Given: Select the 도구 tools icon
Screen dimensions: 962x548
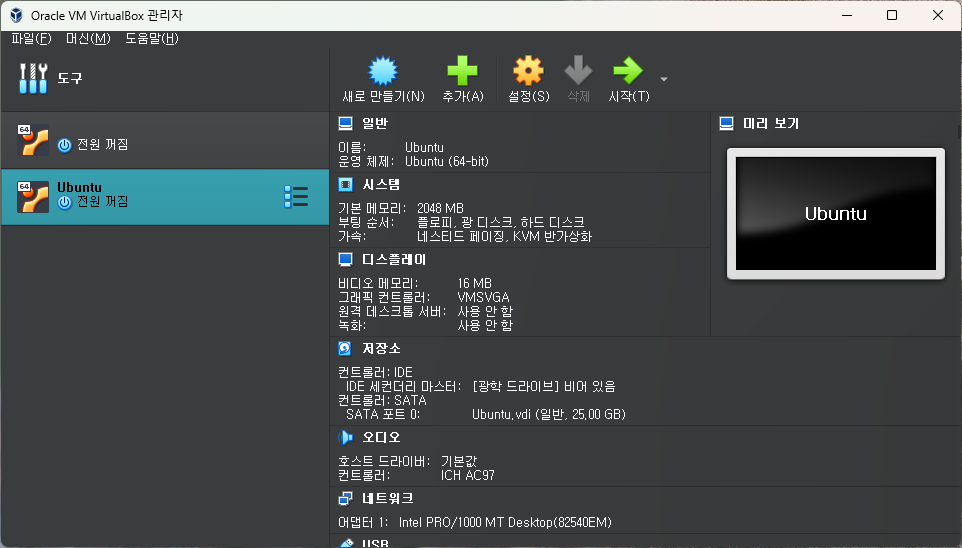Looking at the screenshot, I should click(33, 79).
